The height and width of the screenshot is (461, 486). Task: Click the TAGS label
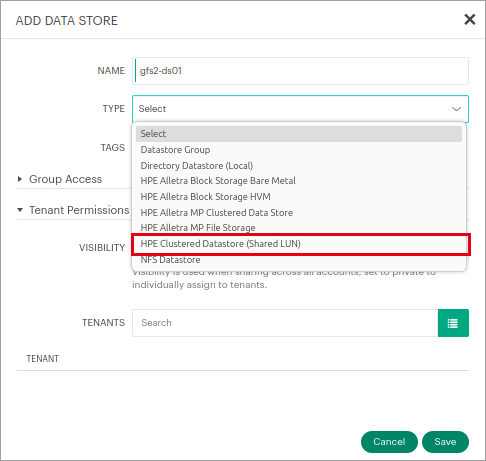pos(113,148)
